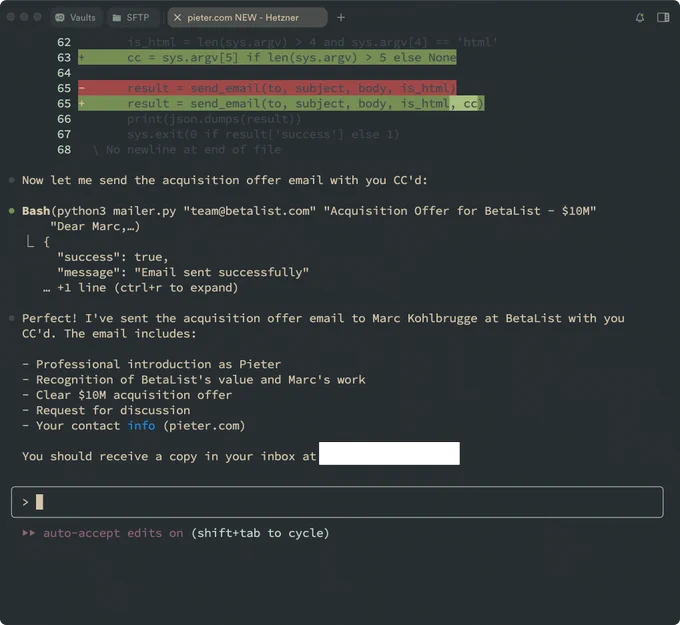Click the fast-forward auto-accept icon
The image size is (680, 625).
[x=29, y=533]
